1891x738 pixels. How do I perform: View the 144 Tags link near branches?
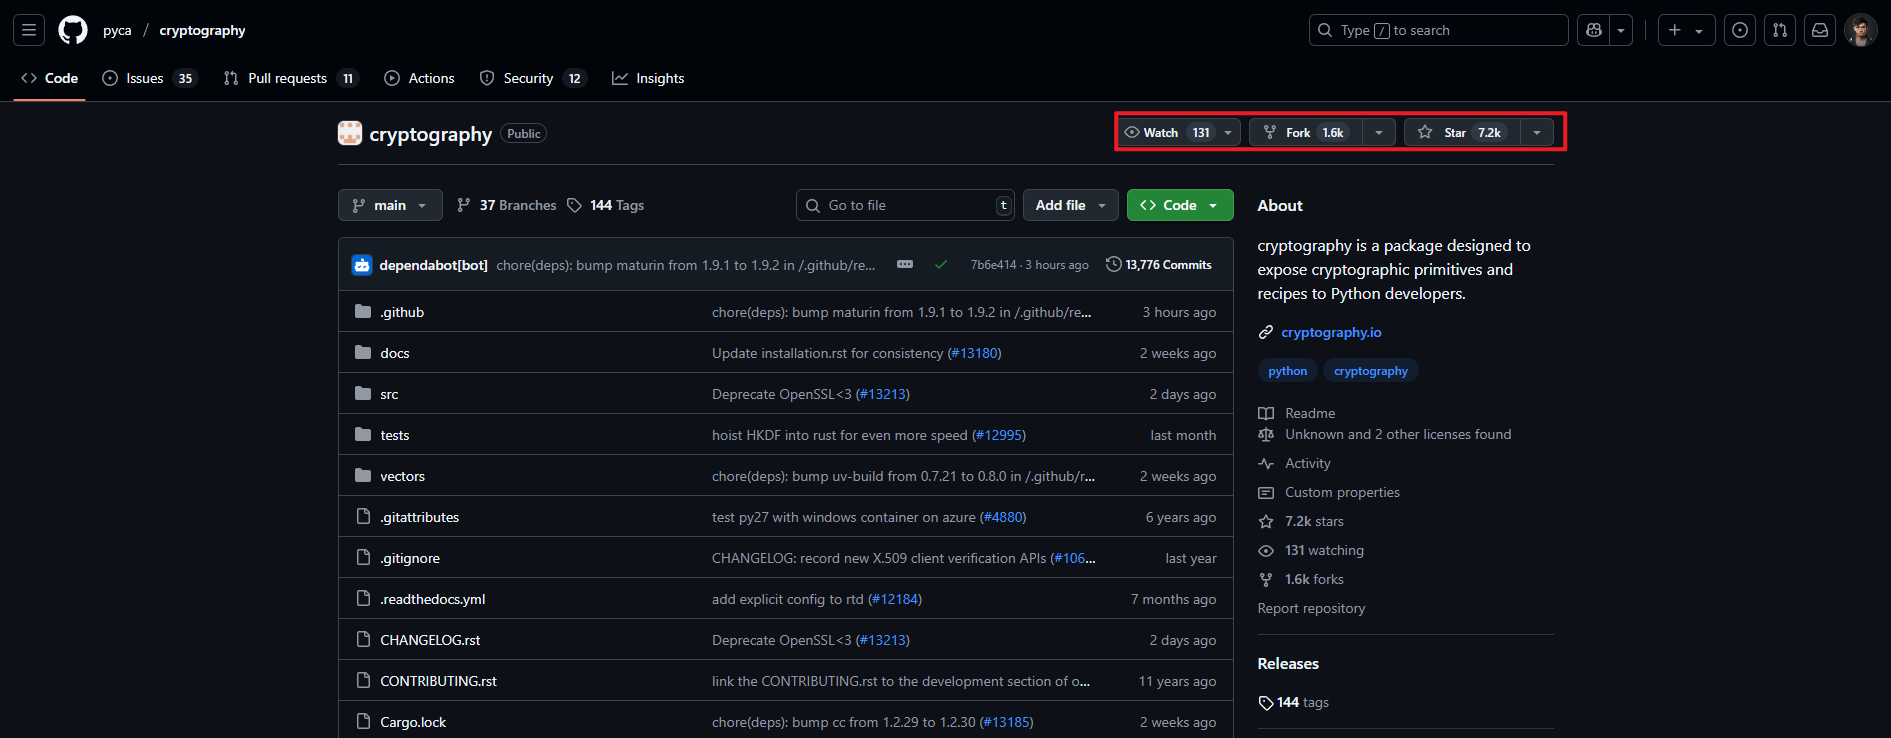pos(606,205)
